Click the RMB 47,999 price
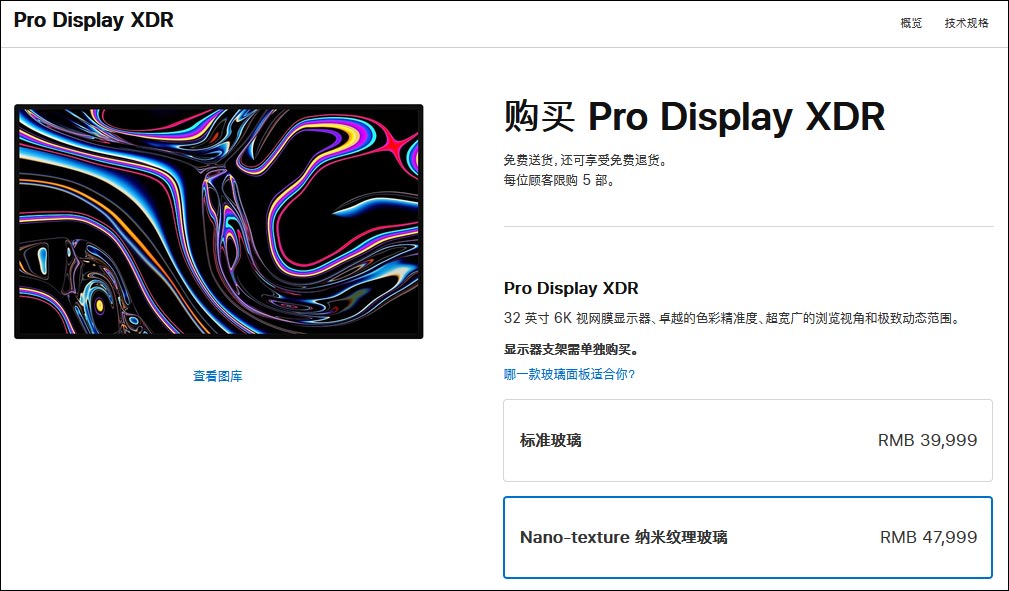Screen dimensions: 1009x591 click(x=928, y=537)
